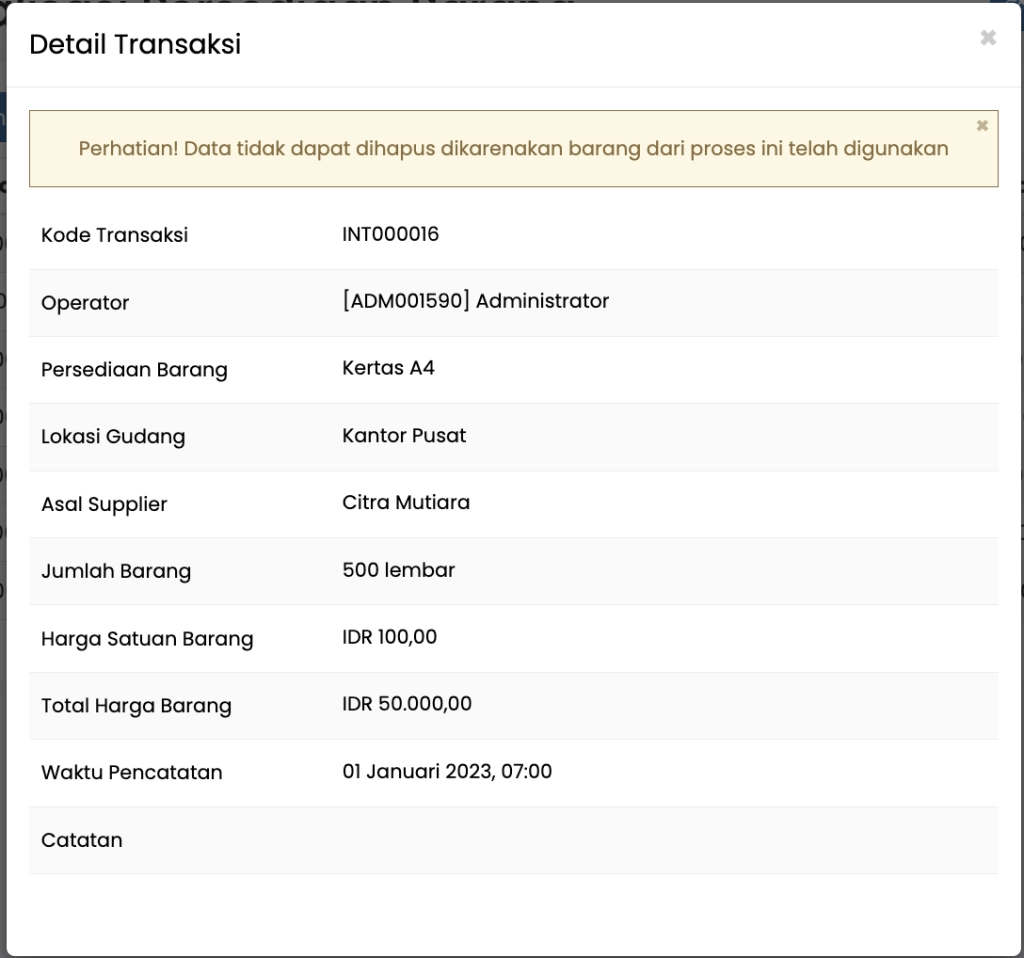
Task: Select the Kertas A4 item value
Action: tap(388, 368)
